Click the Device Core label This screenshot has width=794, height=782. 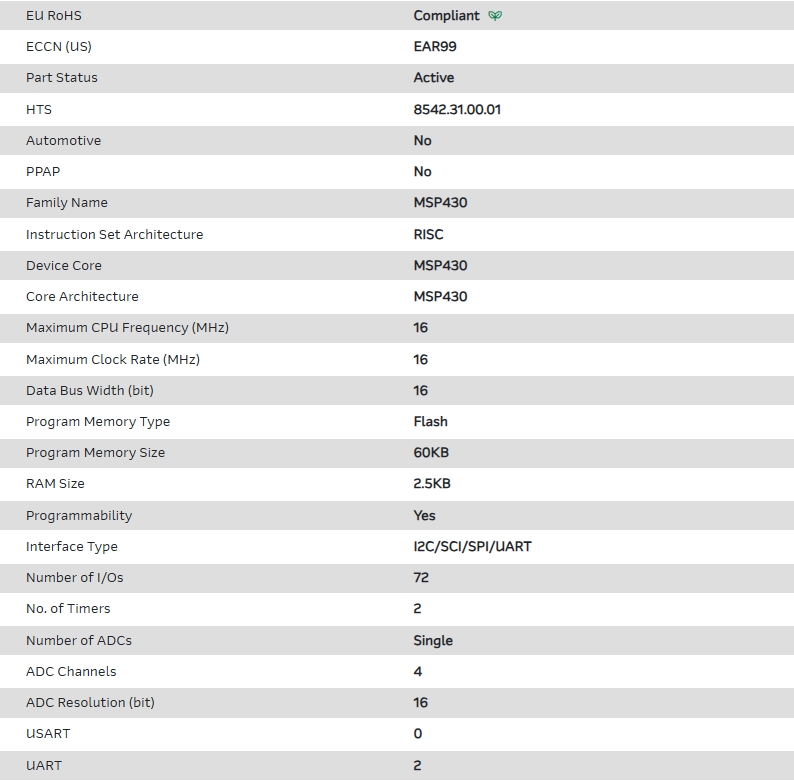click(64, 266)
